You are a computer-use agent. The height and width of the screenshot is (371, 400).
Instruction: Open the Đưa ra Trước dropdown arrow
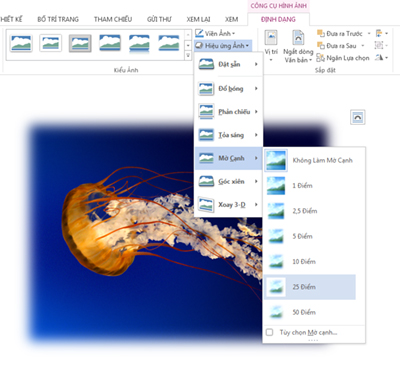[x=369, y=33]
